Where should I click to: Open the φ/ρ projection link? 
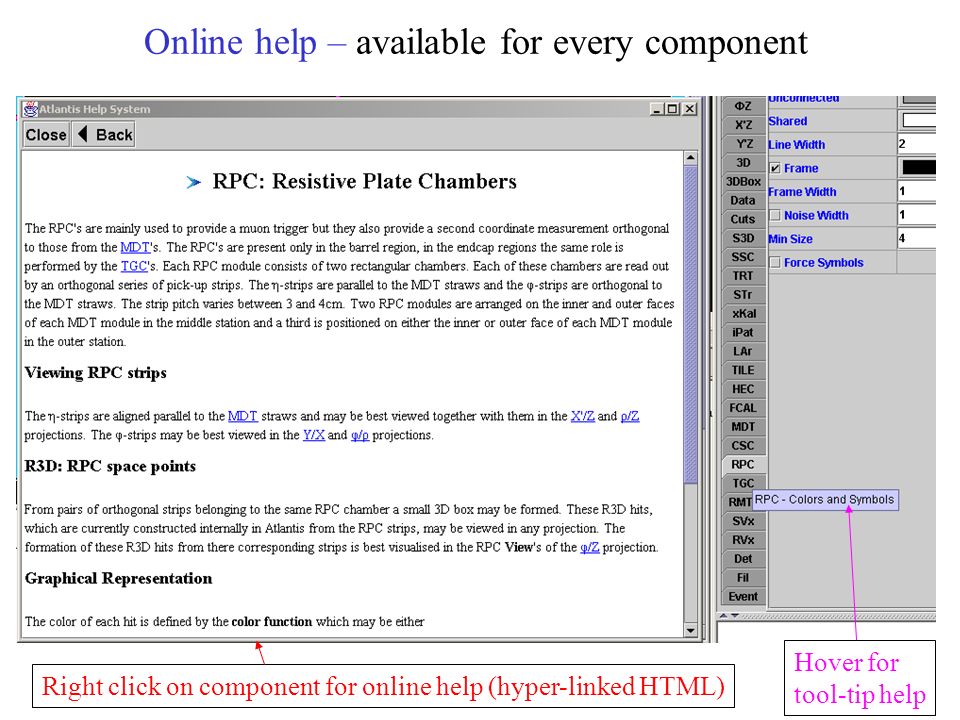359,435
